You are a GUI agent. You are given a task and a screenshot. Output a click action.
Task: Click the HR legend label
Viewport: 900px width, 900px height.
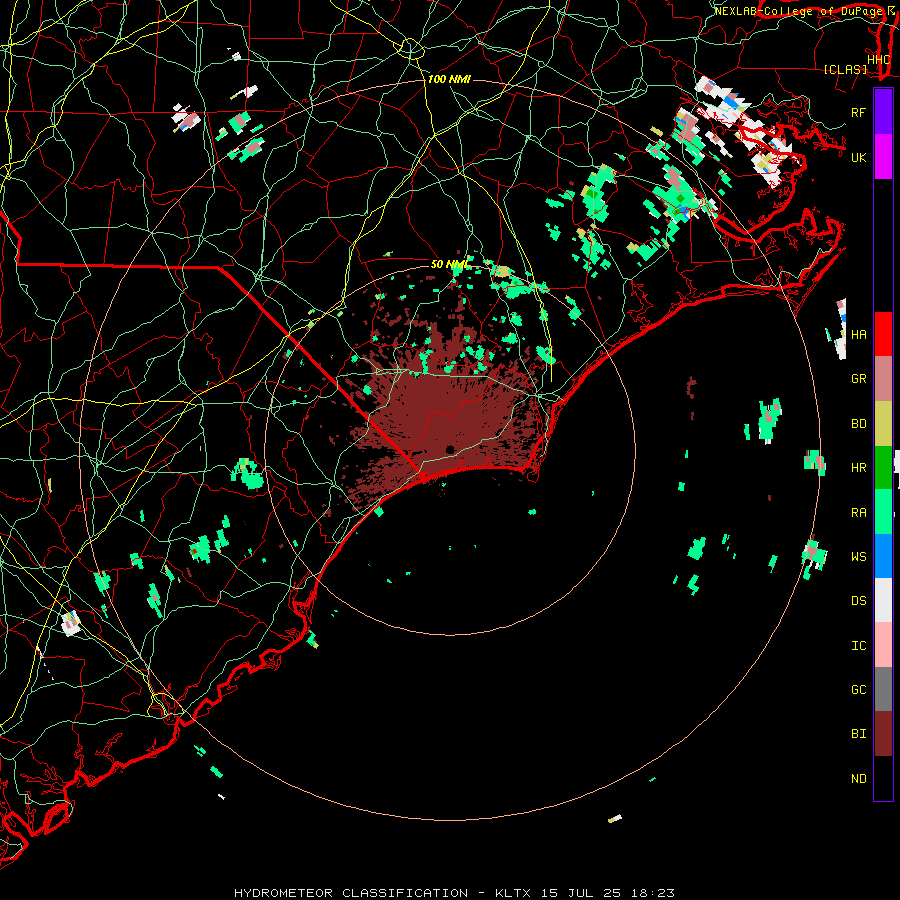point(858,468)
